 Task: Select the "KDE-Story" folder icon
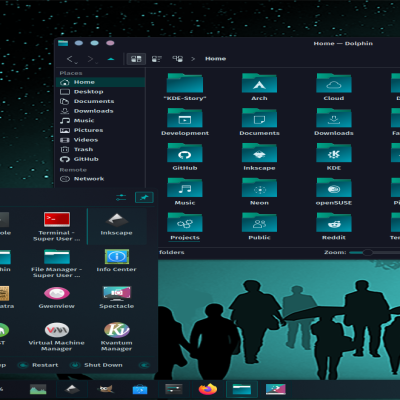tap(185, 83)
